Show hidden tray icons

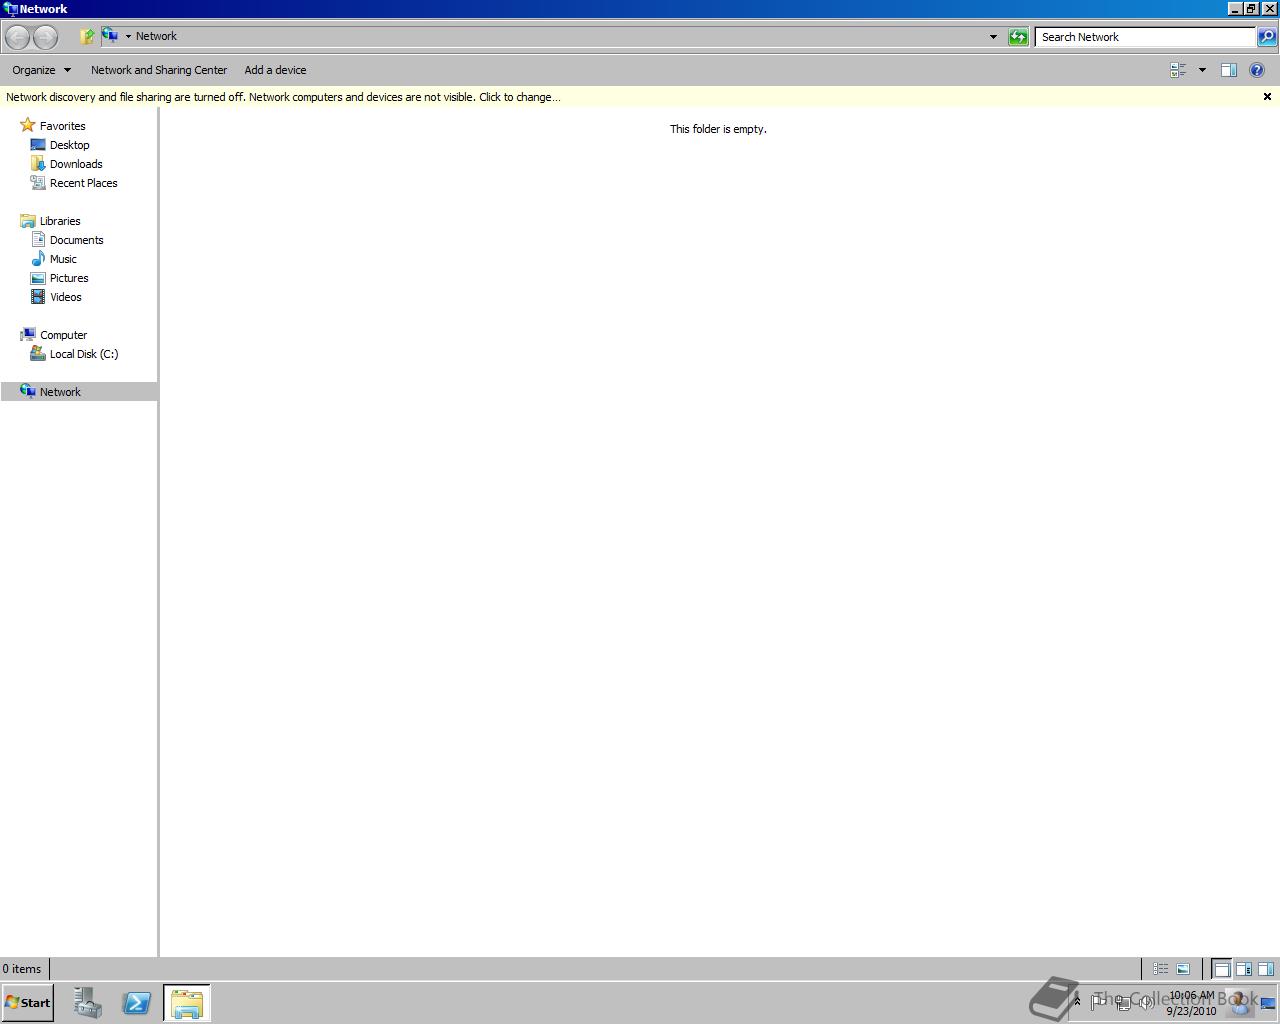(x=1077, y=1002)
